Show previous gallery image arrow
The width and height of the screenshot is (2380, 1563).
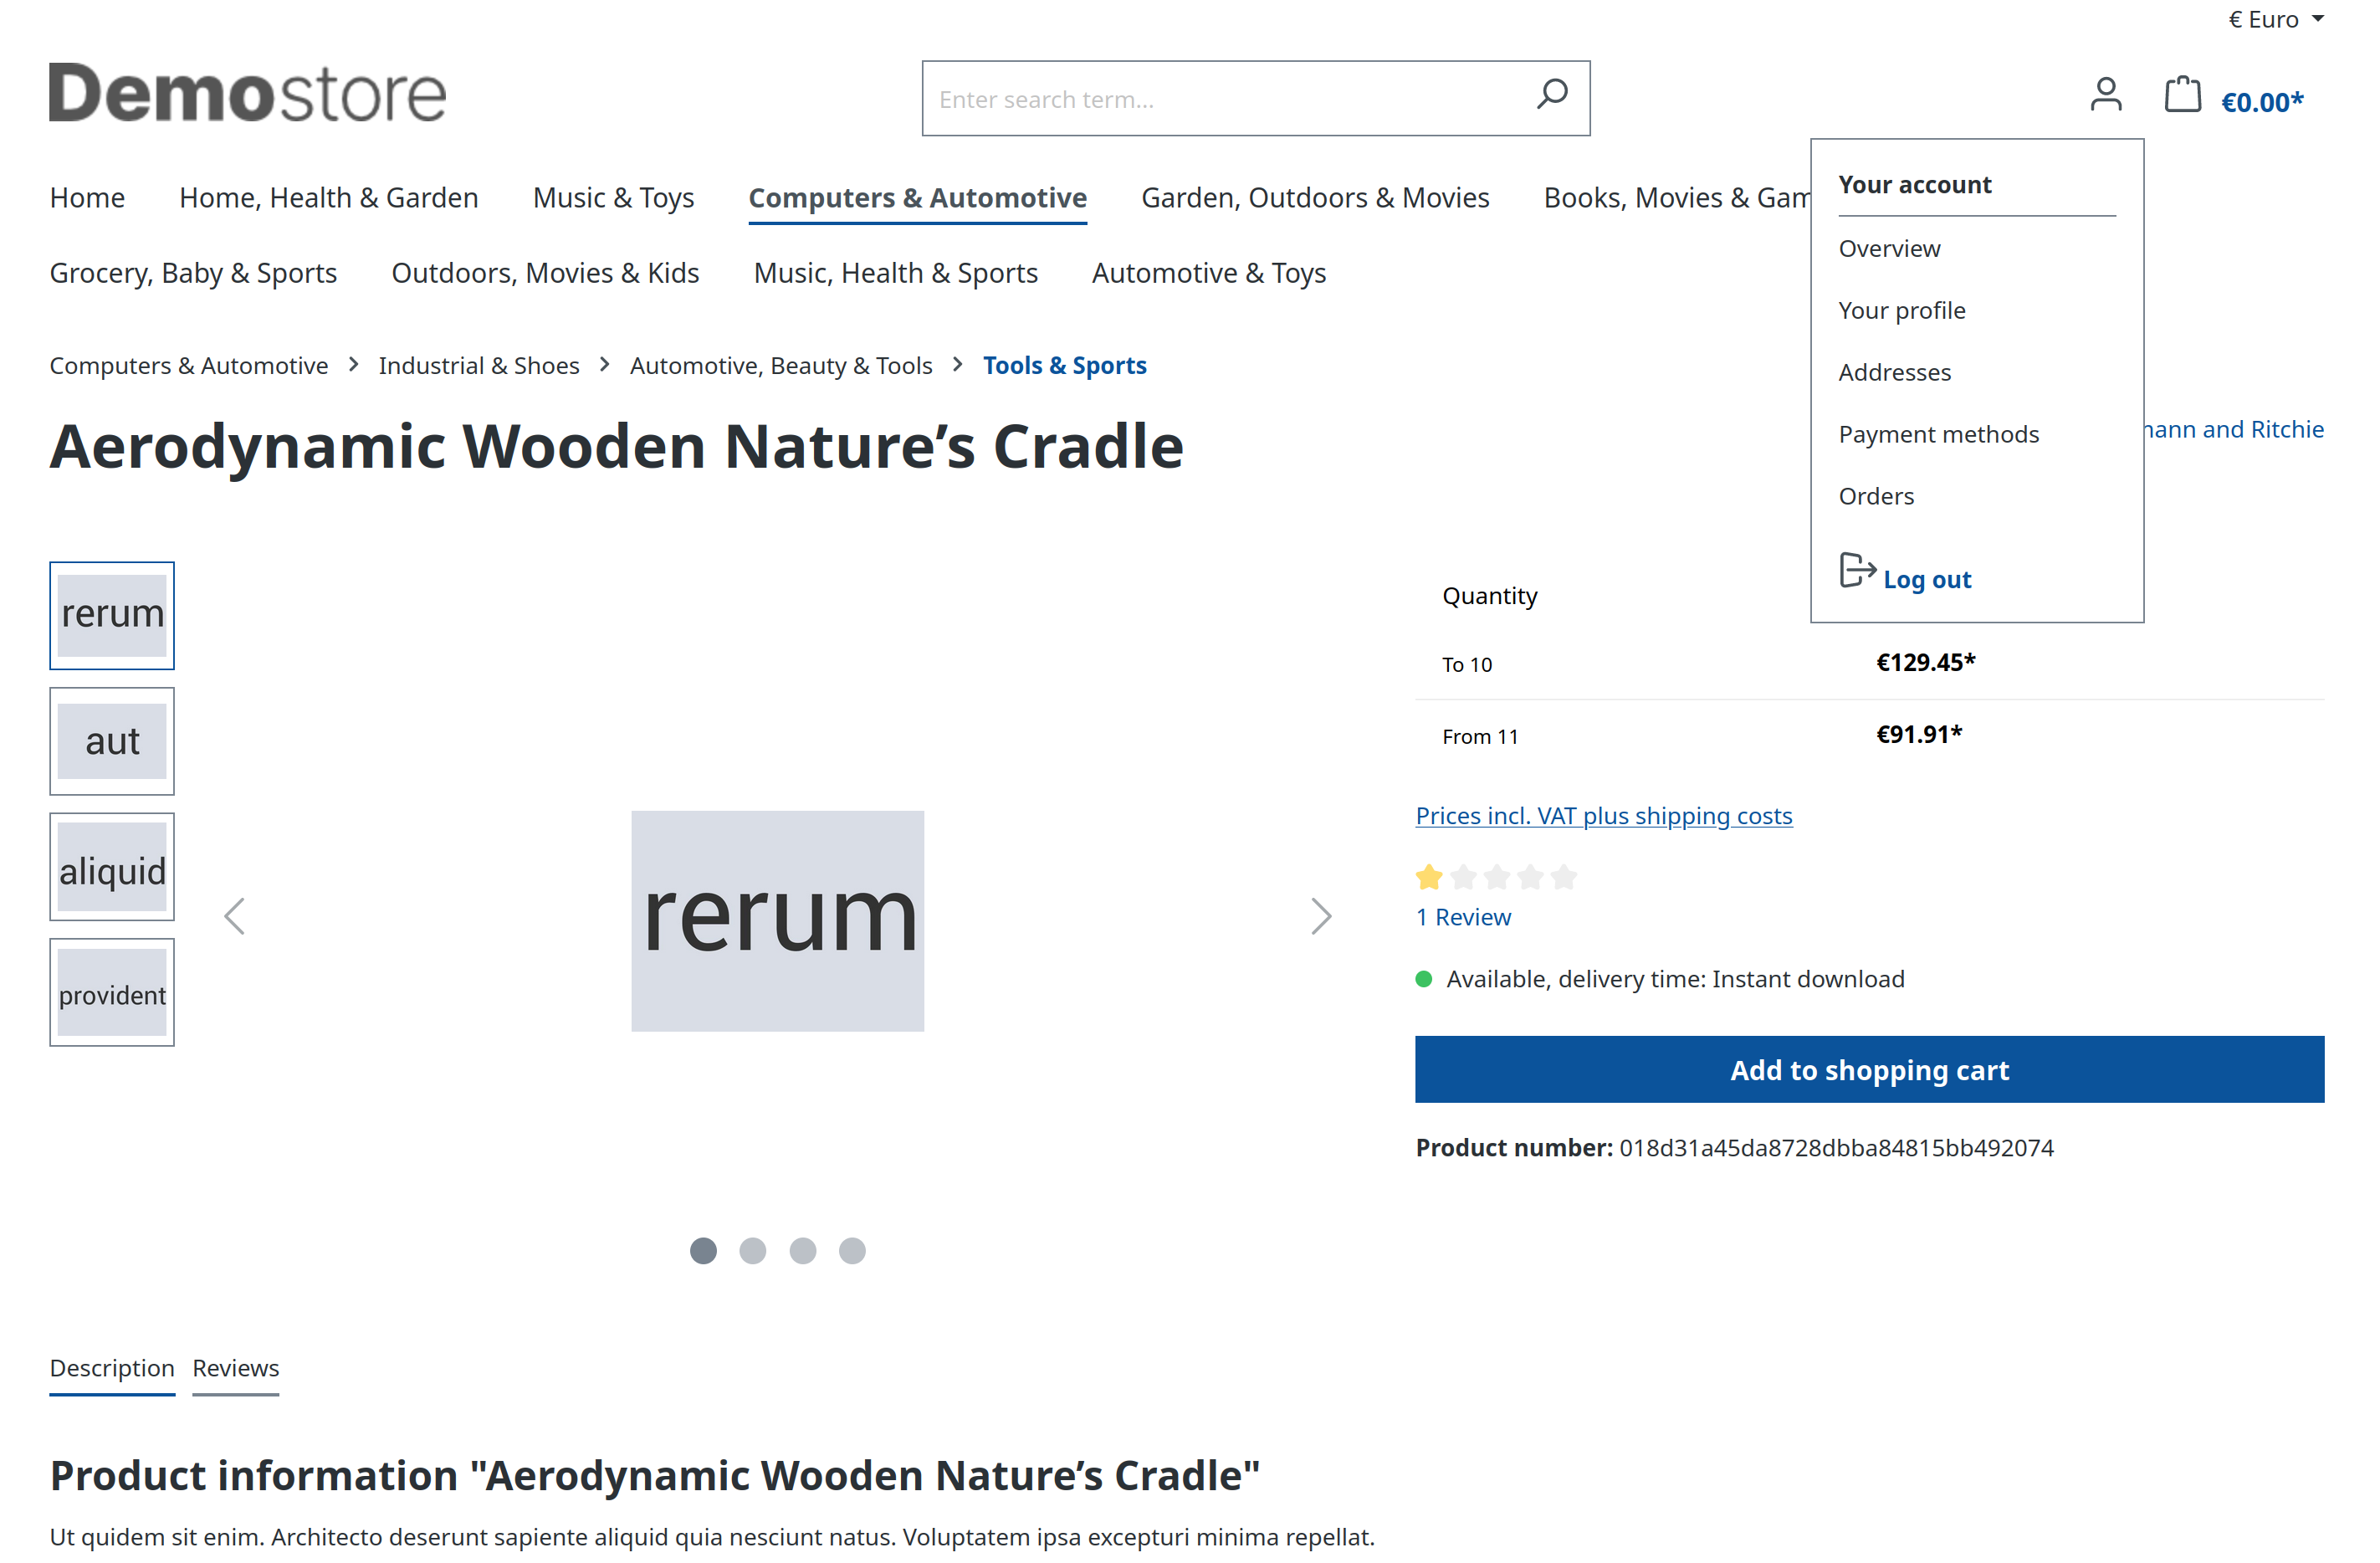pos(234,916)
